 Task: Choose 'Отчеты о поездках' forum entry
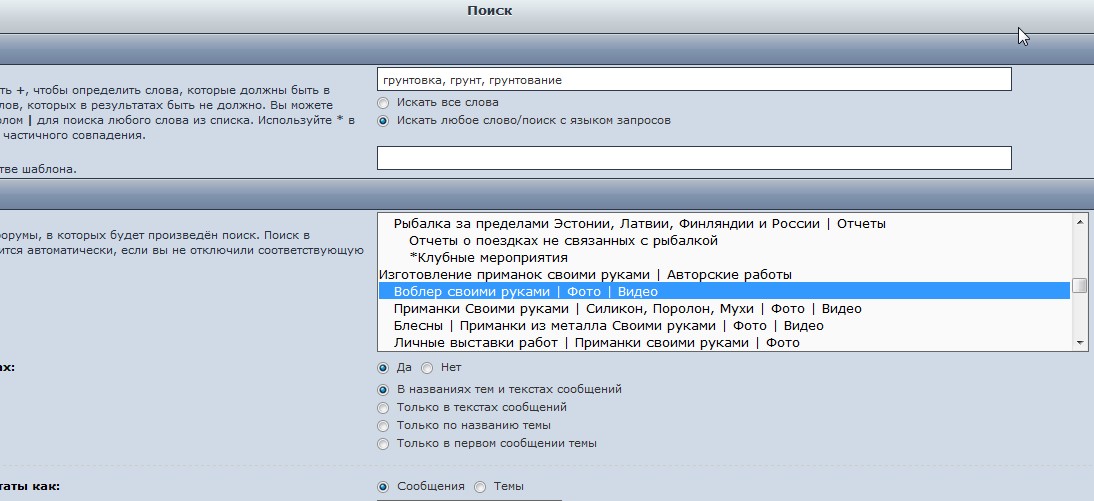(x=563, y=240)
